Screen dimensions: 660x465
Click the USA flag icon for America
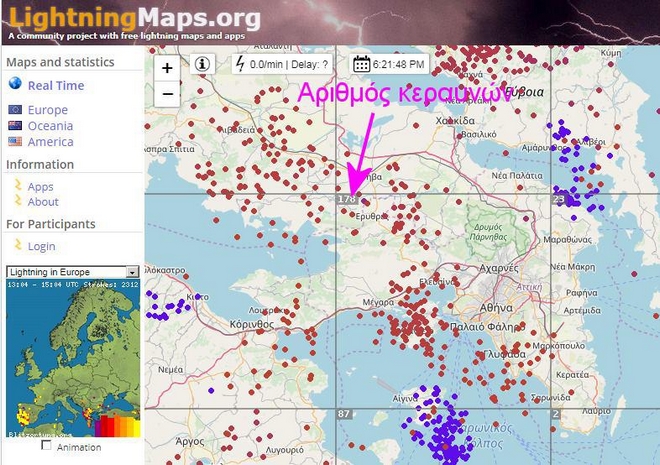pyautogui.click(x=15, y=142)
